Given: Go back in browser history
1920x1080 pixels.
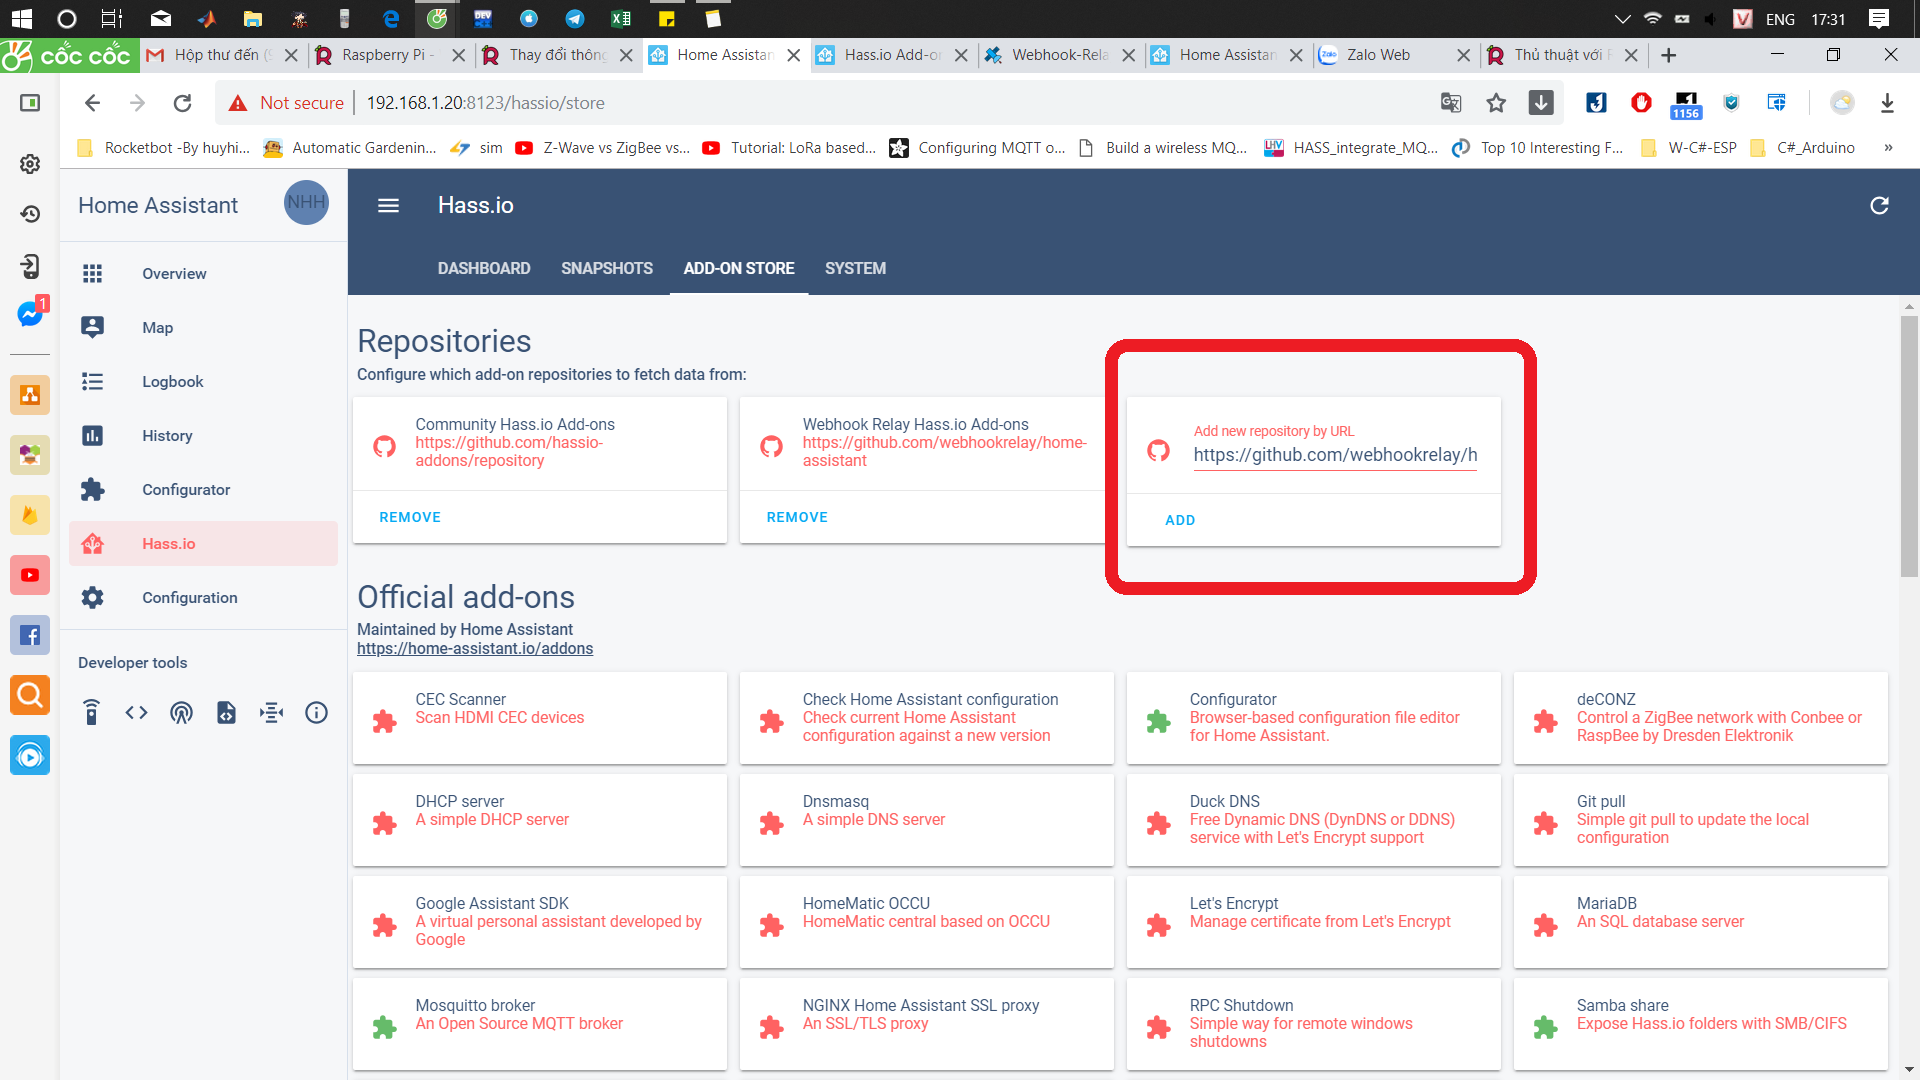Looking at the screenshot, I should point(92,103).
